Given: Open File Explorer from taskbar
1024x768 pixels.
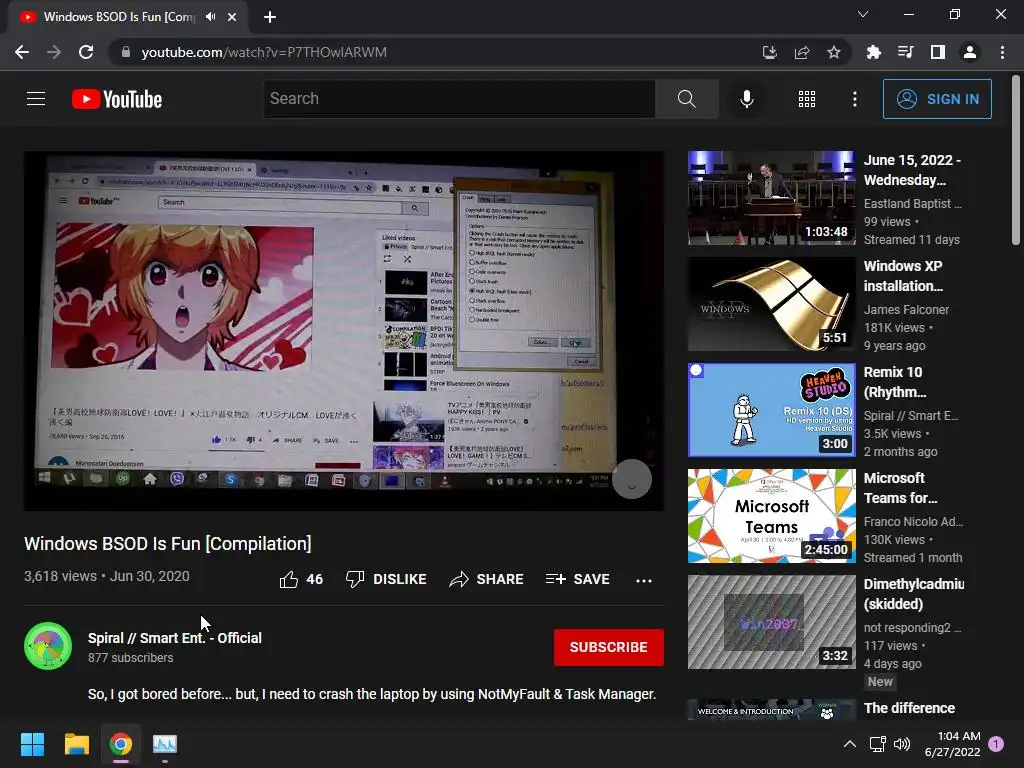Looking at the screenshot, I should tap(76, 744).
